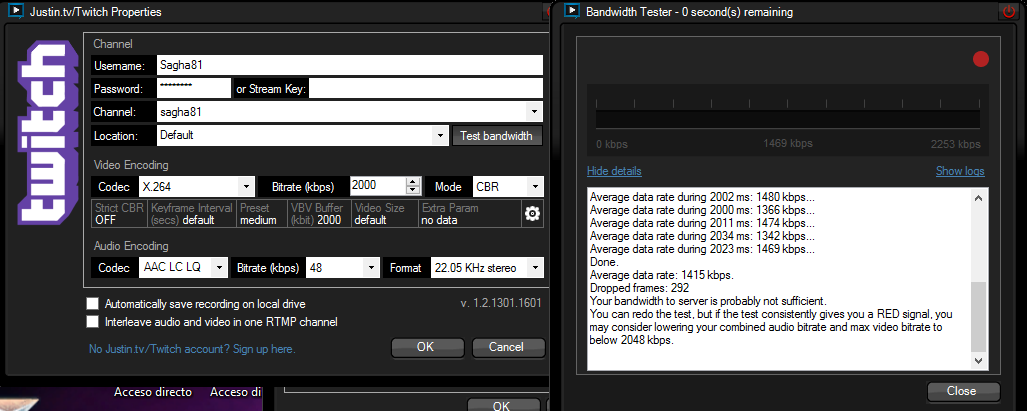Expand the audio Format 22.05 KHz dropdown

pyautogui.click(x=535, y=268)
